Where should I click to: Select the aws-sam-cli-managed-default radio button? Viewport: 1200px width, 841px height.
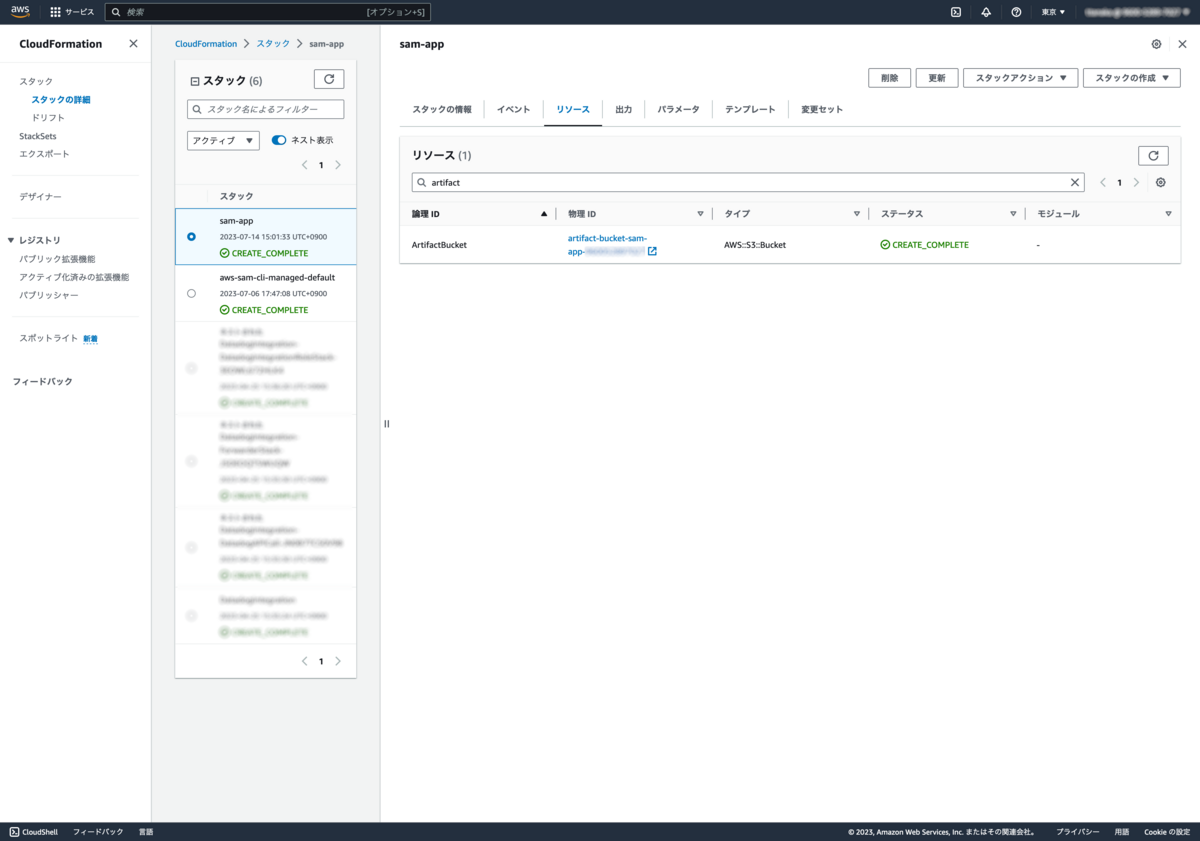point(191,294)
